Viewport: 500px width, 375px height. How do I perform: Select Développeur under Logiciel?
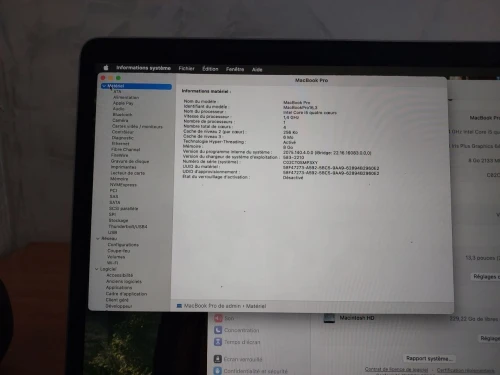[119, 306]
